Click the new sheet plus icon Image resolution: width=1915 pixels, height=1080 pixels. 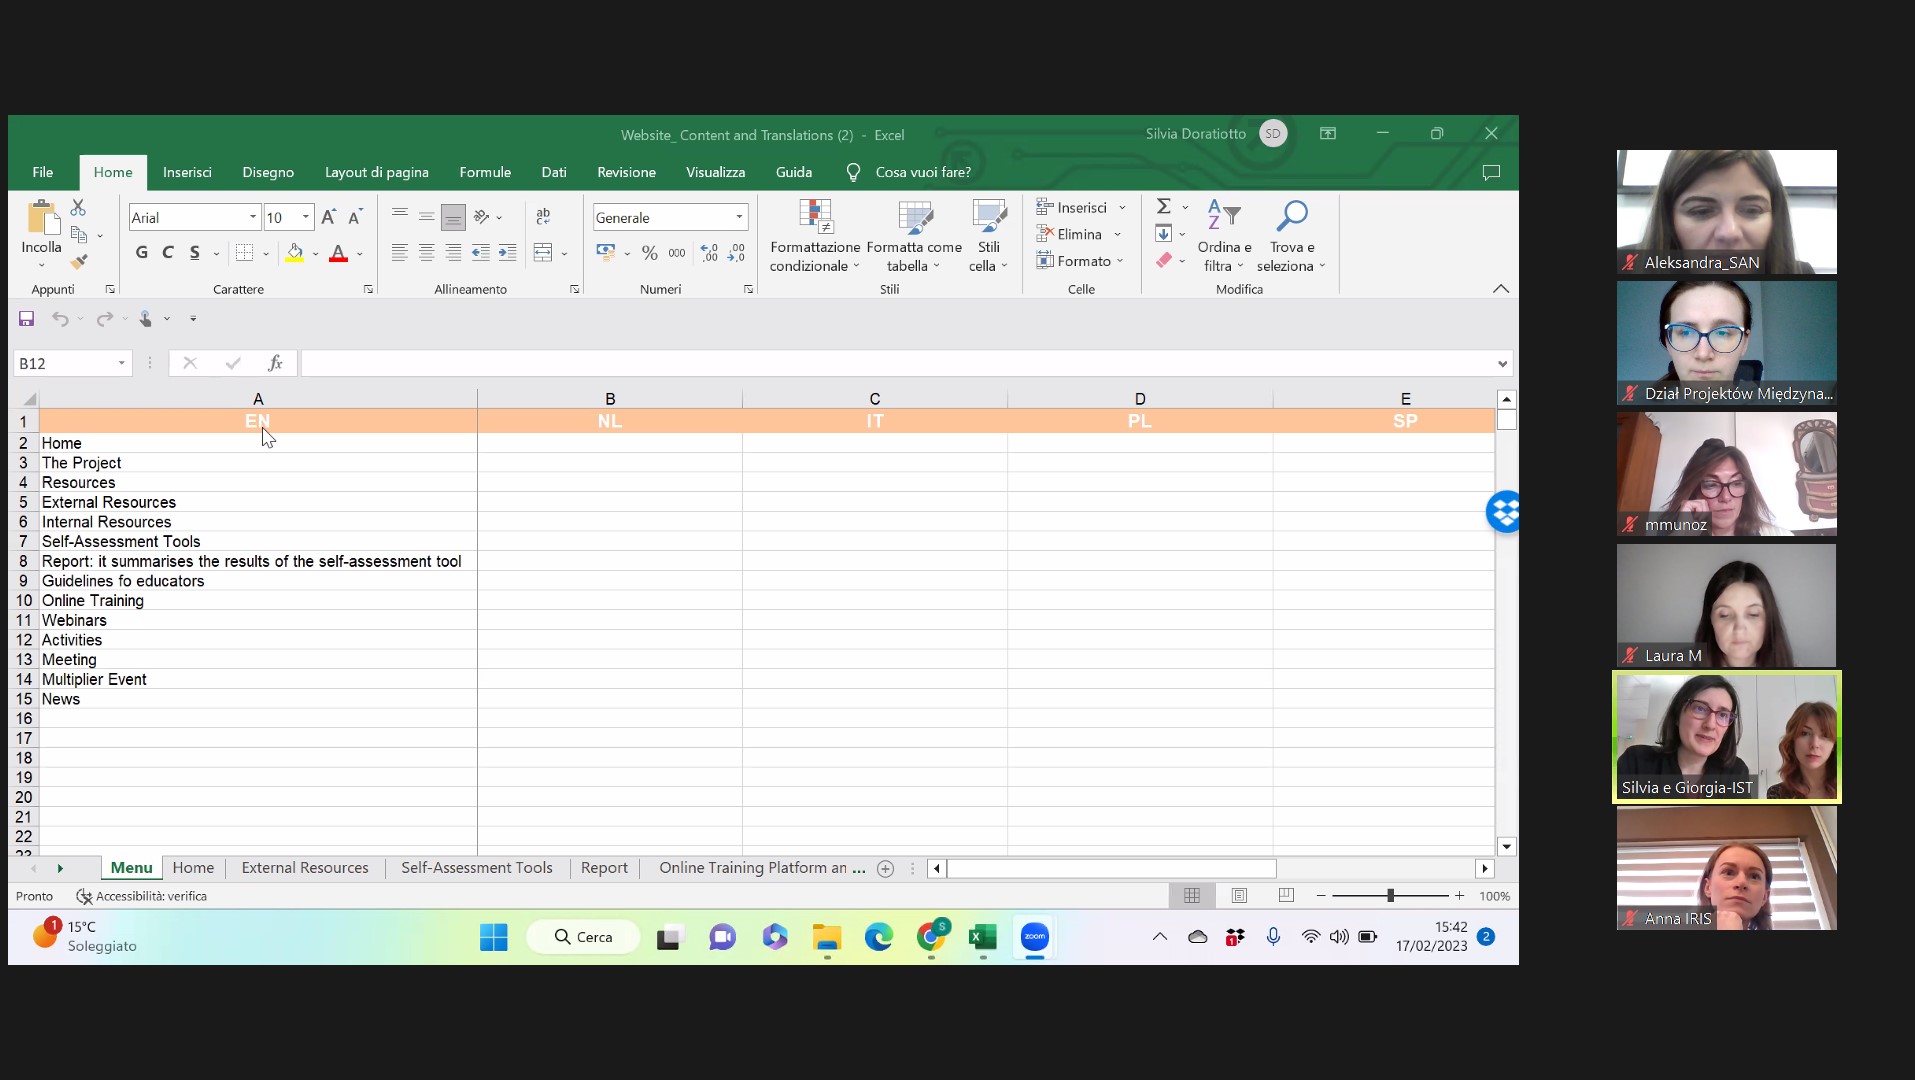885,868
